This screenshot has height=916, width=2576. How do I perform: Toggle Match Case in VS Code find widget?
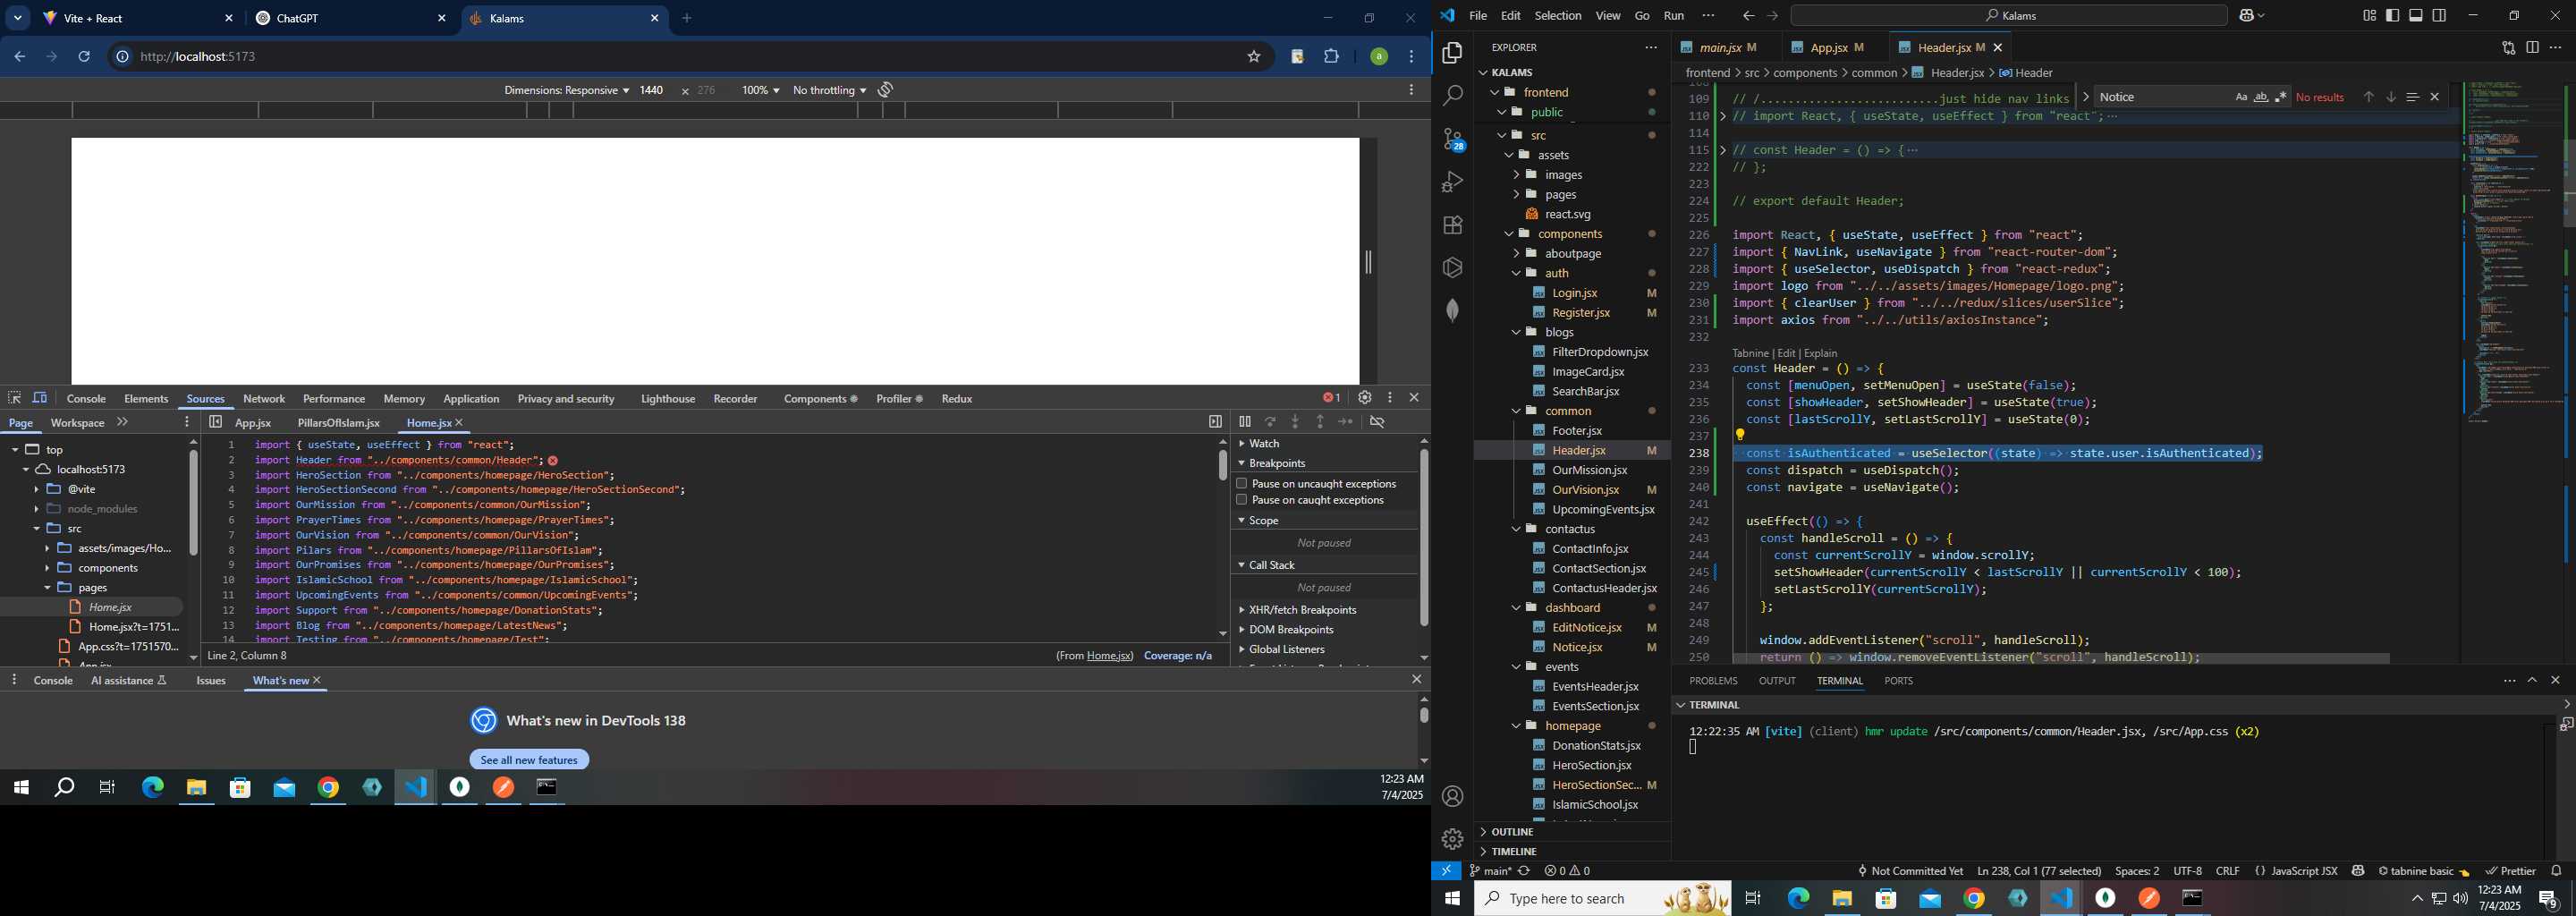[x=2241, y=97]
